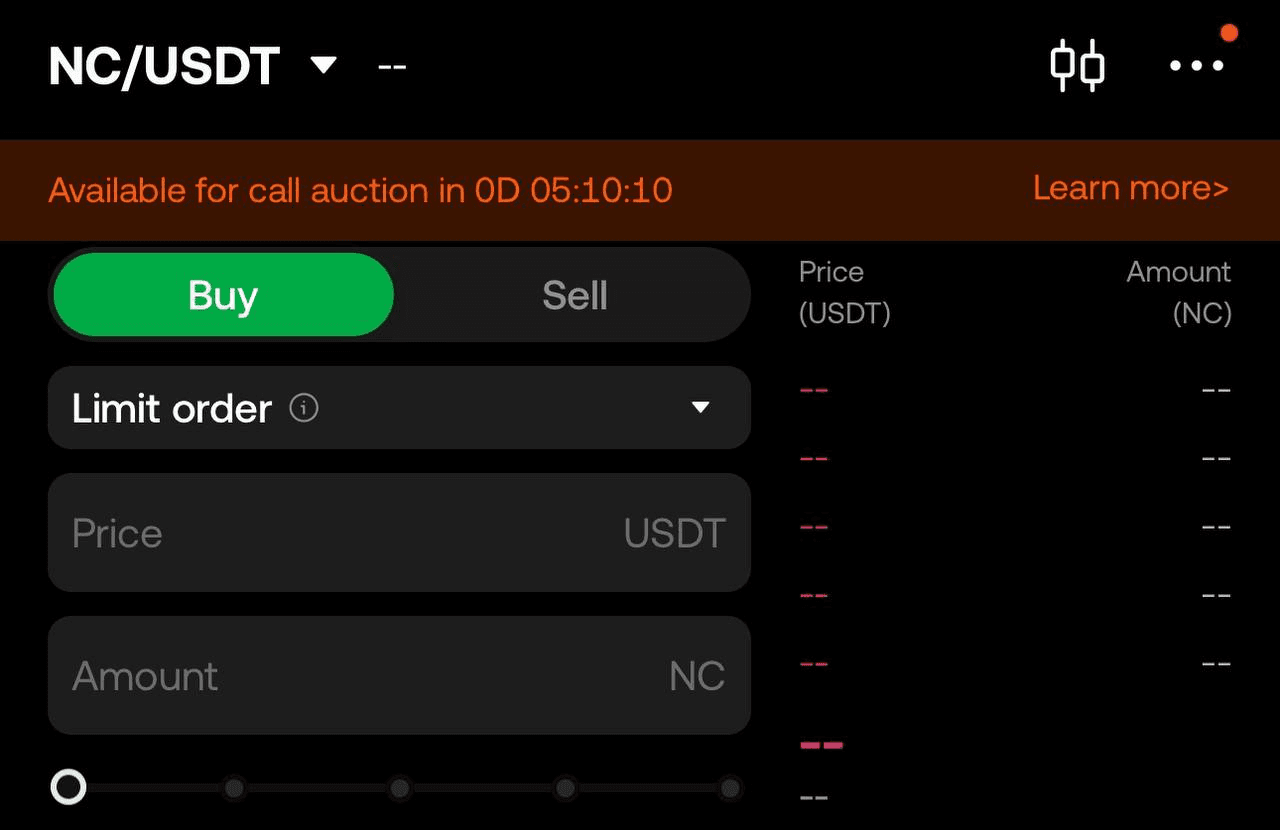Screen dimensions: 1280x830
Task: Expand the NC/USDT pair selector arrow
Action: click(323, 66)
